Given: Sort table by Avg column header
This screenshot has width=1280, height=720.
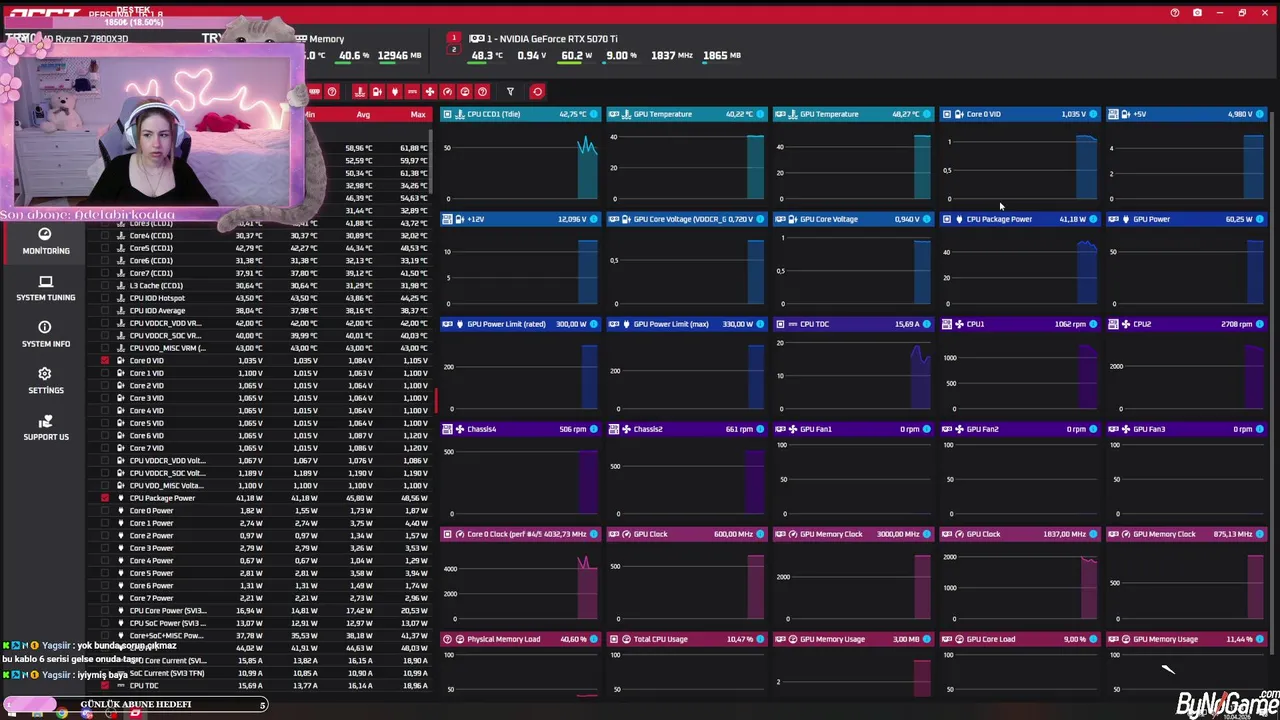Looking at the screenshot, I should [x=363, y=114].
